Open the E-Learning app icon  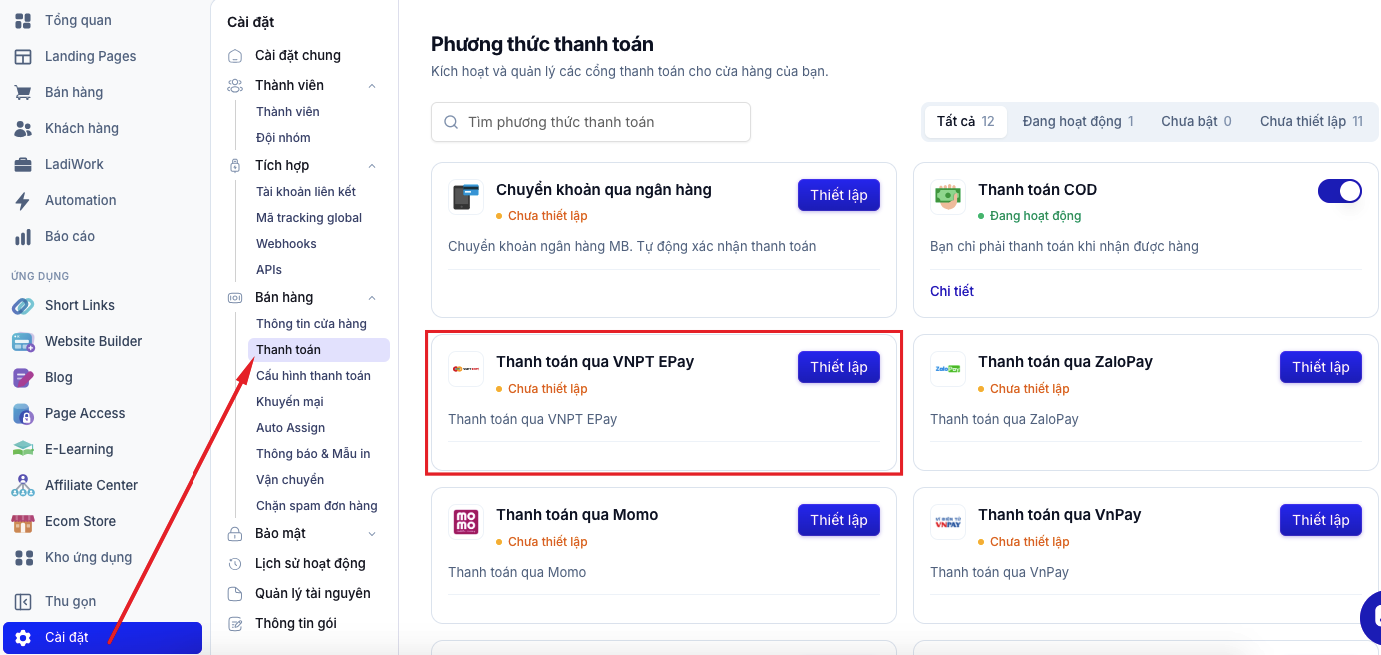pos(23,449)
